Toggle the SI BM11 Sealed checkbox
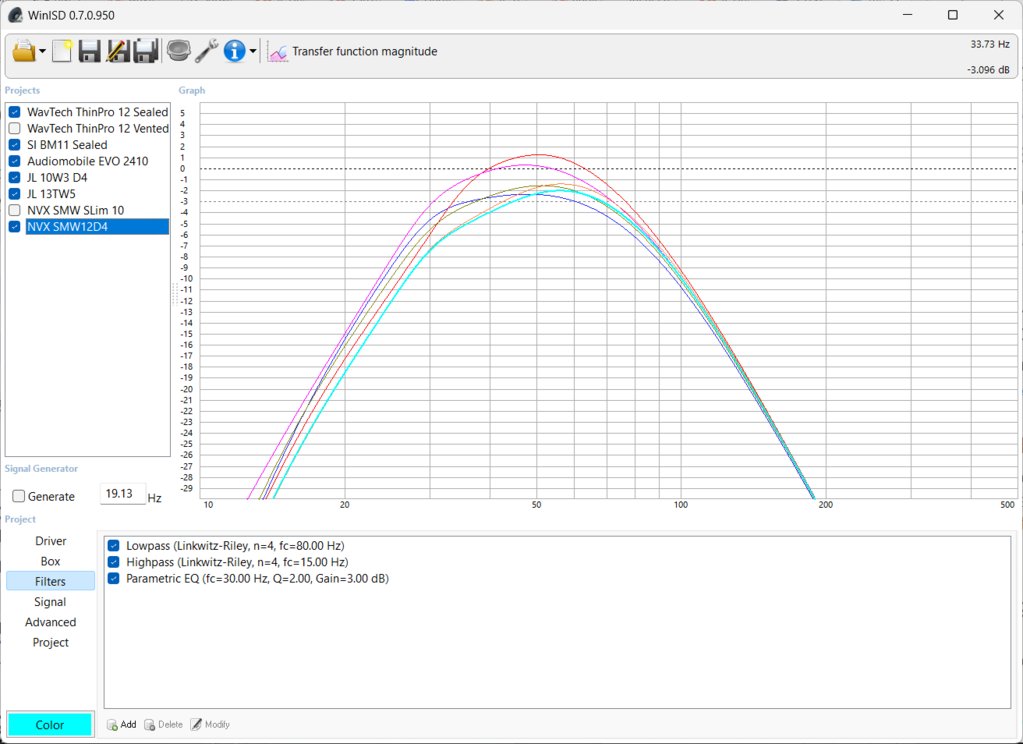This screenshot has width=1023, height=744. point(14,145)
